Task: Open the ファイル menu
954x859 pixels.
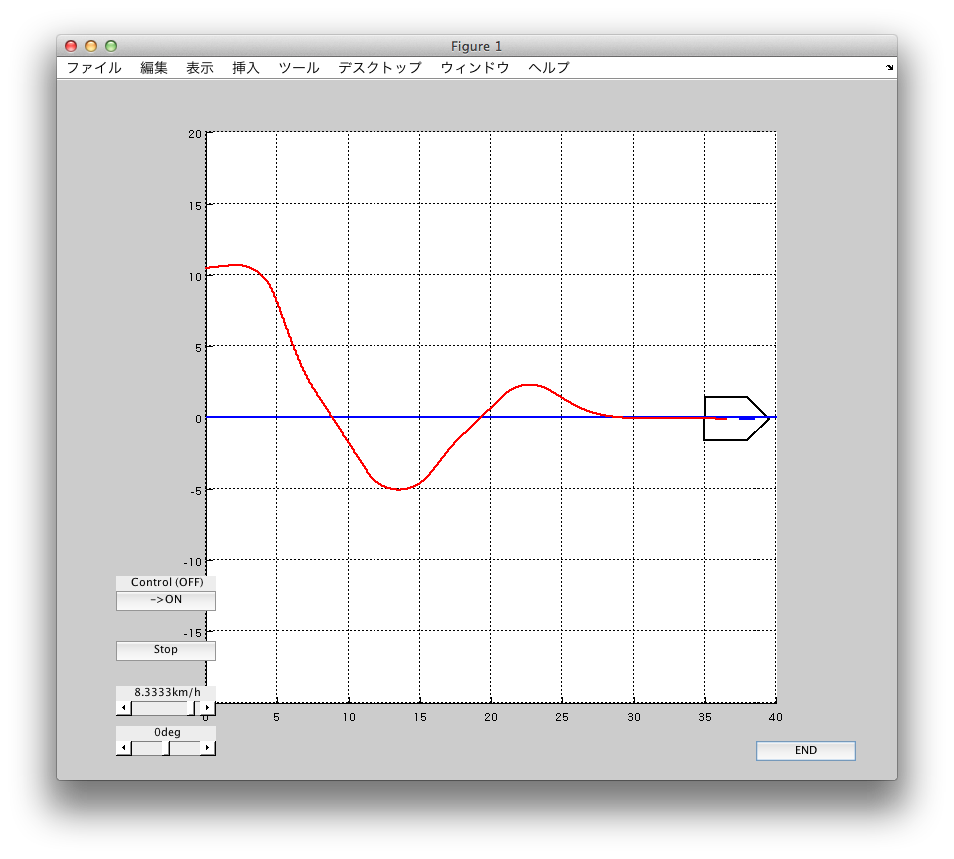Action: [94, 68]
